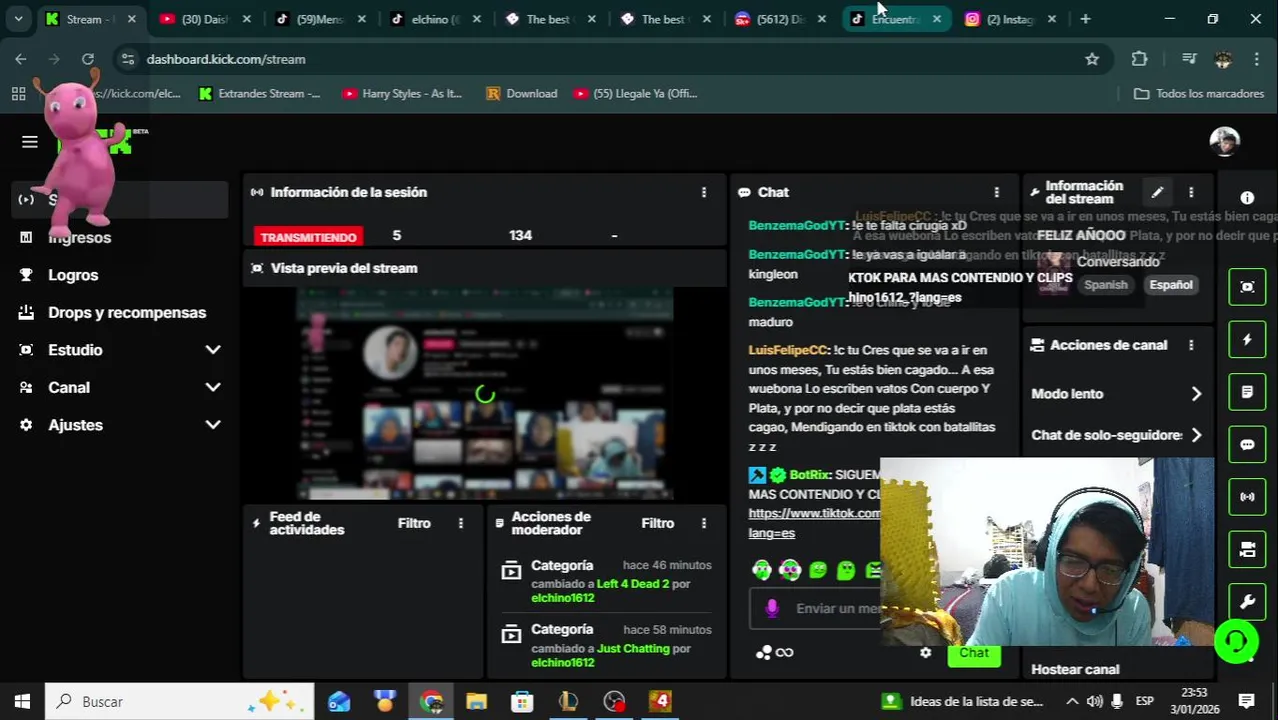The height and width of the screenshot is (720, 1278).
Task: Bookmark this page with the star icon
Action: pyautogui.click(x=1092, y=59)
